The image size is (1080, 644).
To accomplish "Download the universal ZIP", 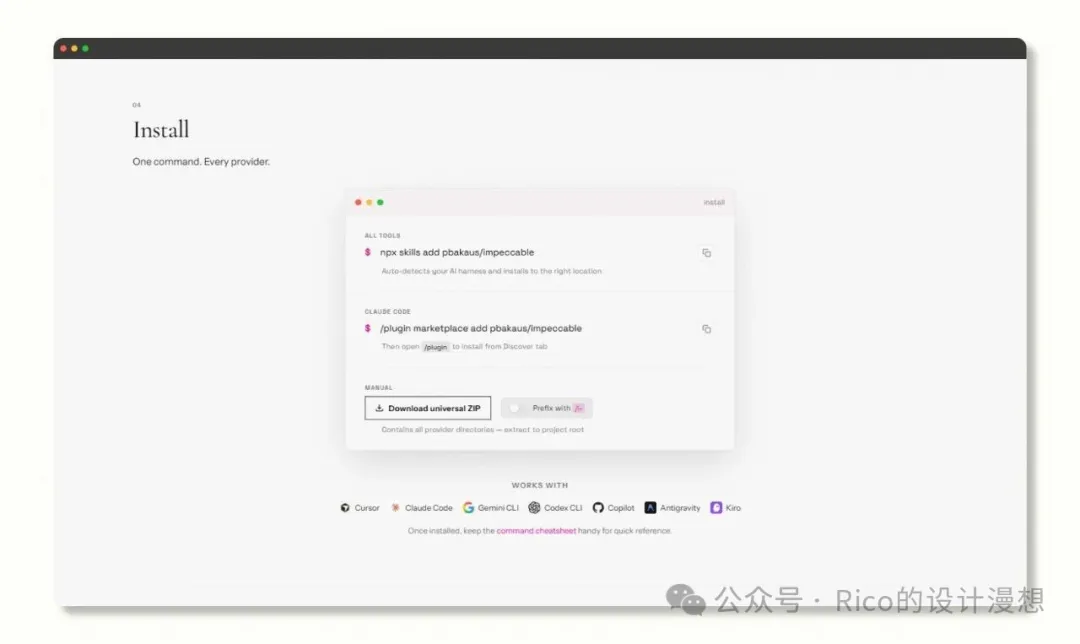I will [428, 408].
